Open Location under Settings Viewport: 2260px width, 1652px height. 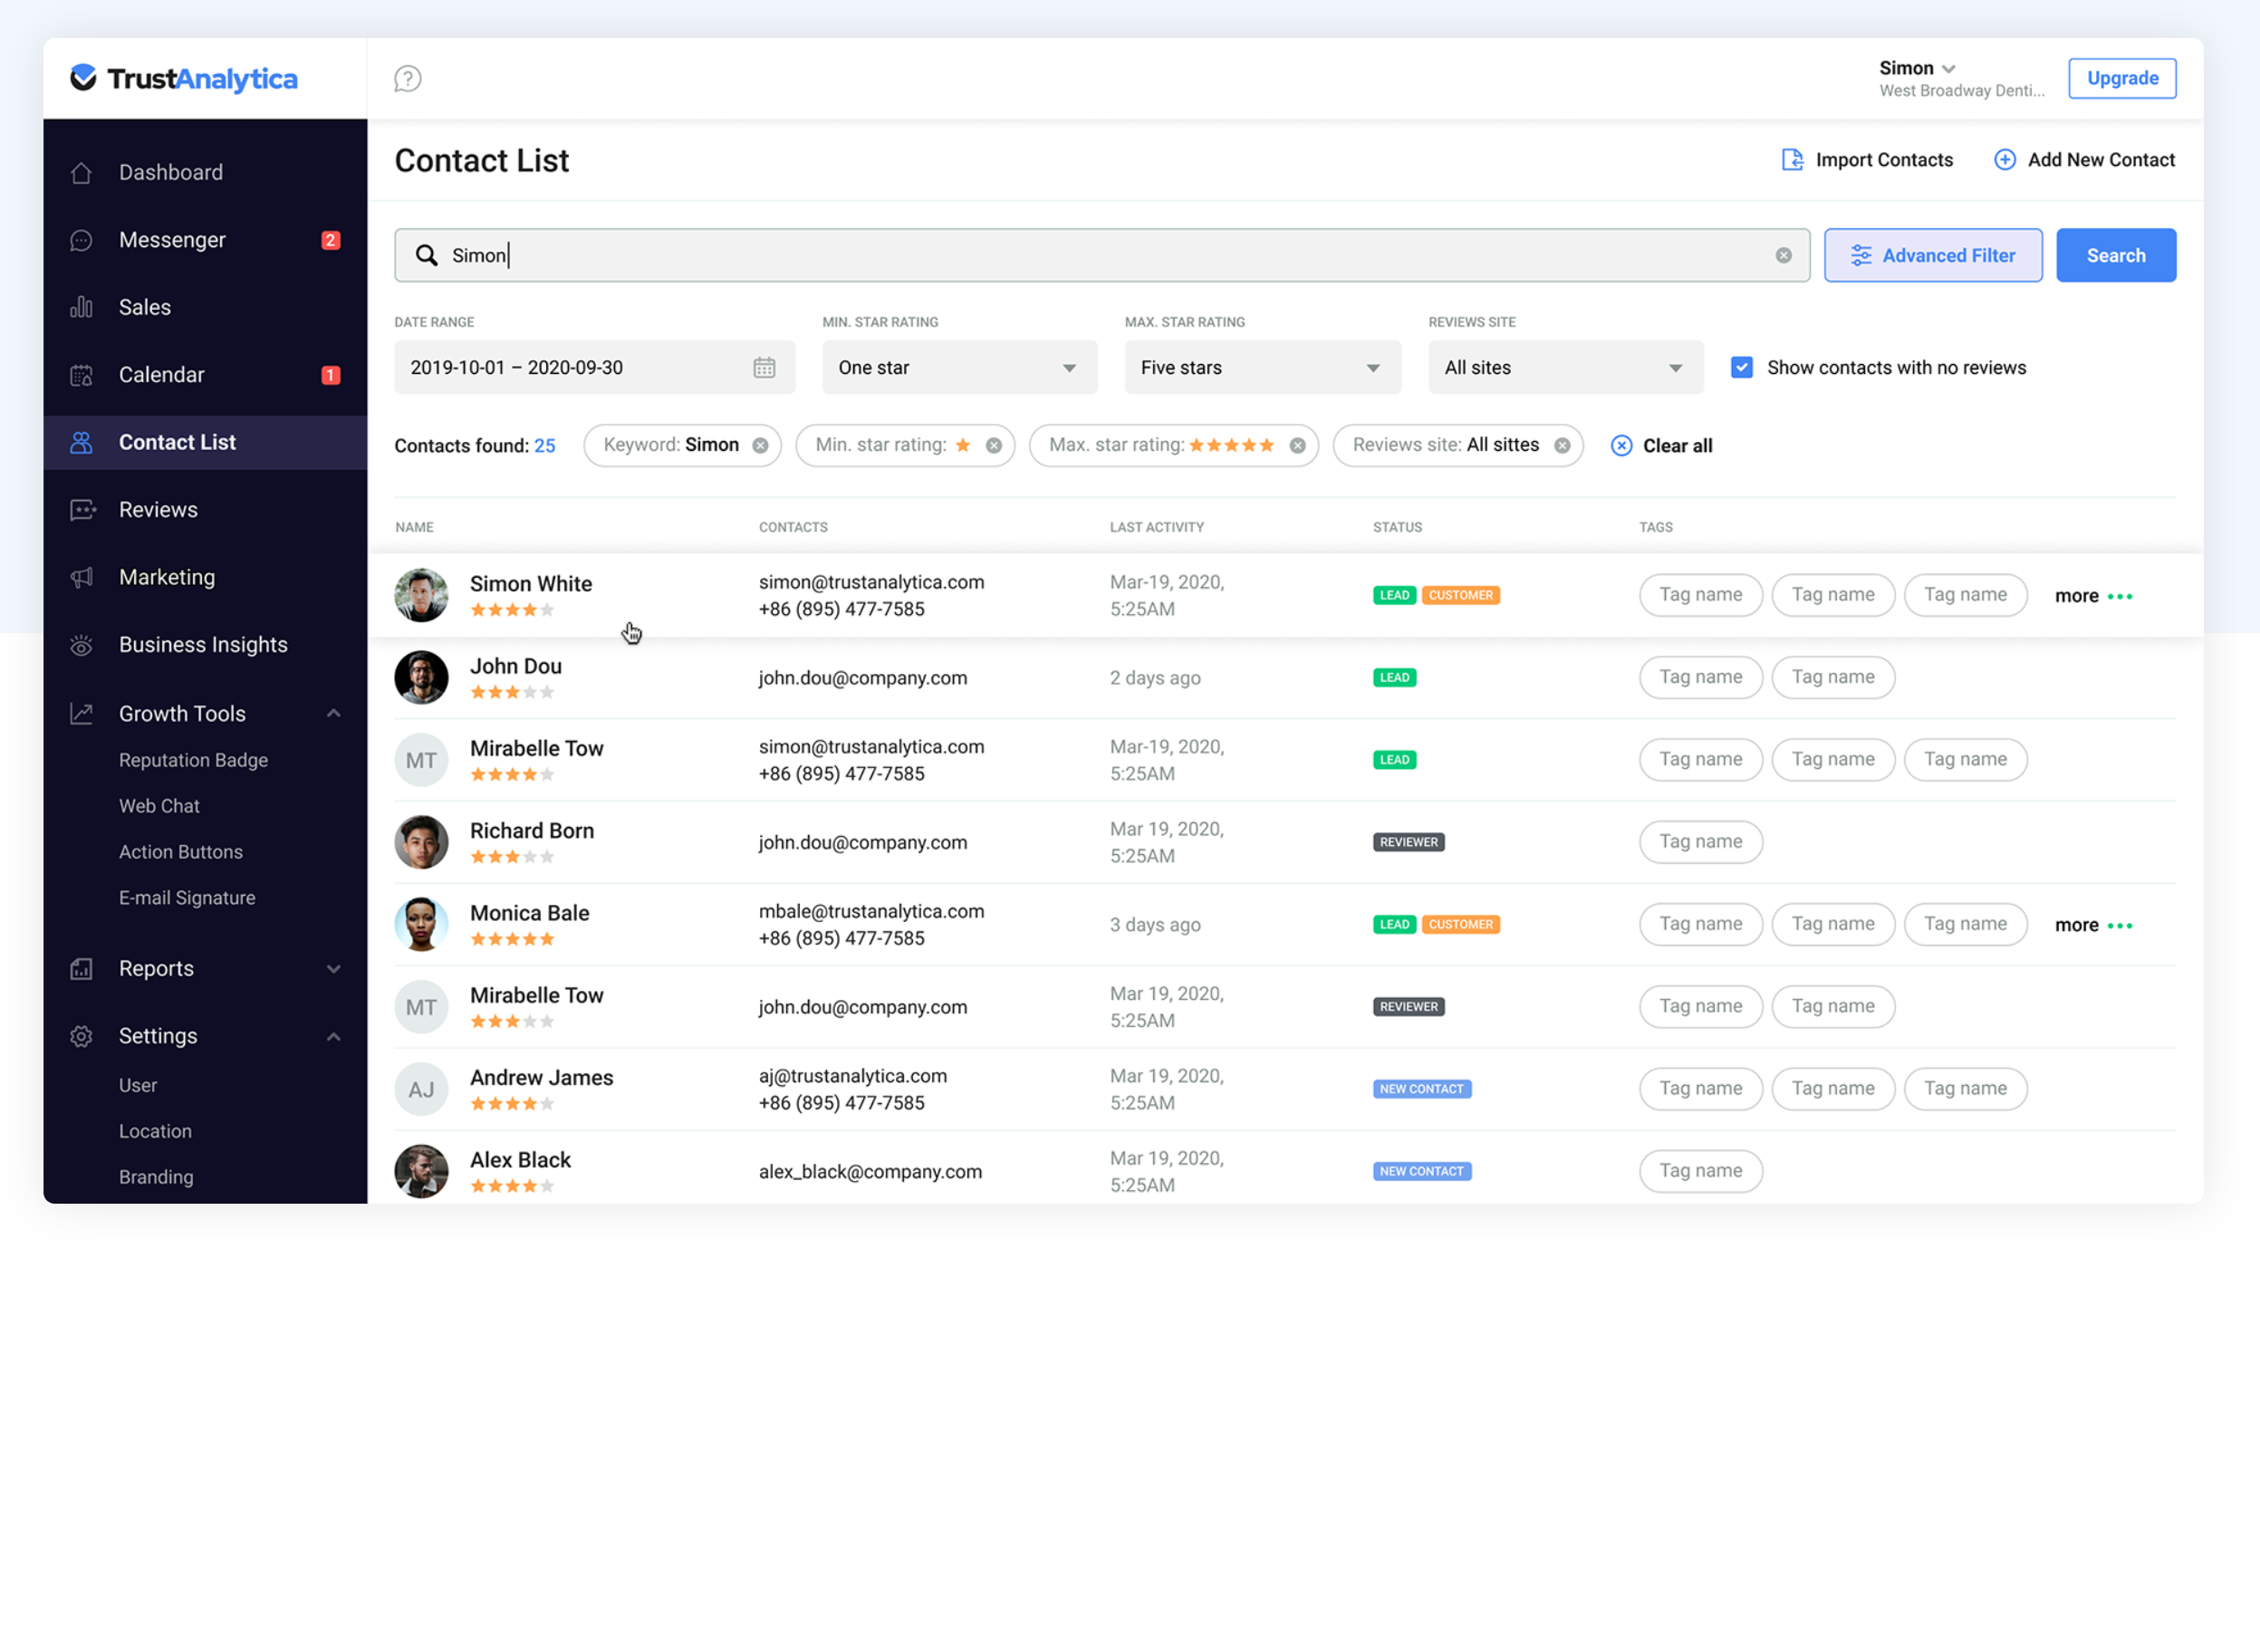pyautogui.click(x=155, y=1131)
